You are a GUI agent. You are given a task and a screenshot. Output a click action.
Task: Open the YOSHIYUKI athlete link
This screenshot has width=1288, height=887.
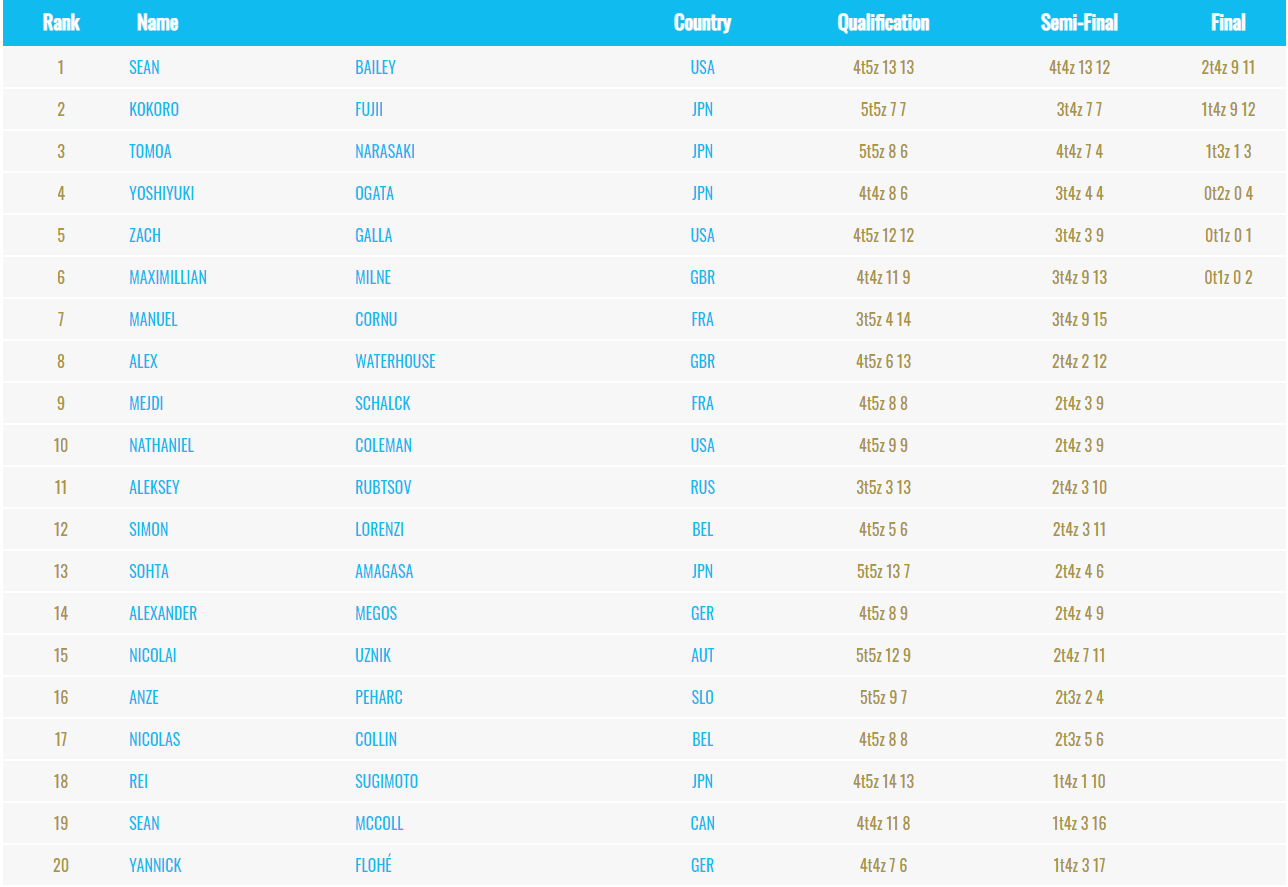162,193
